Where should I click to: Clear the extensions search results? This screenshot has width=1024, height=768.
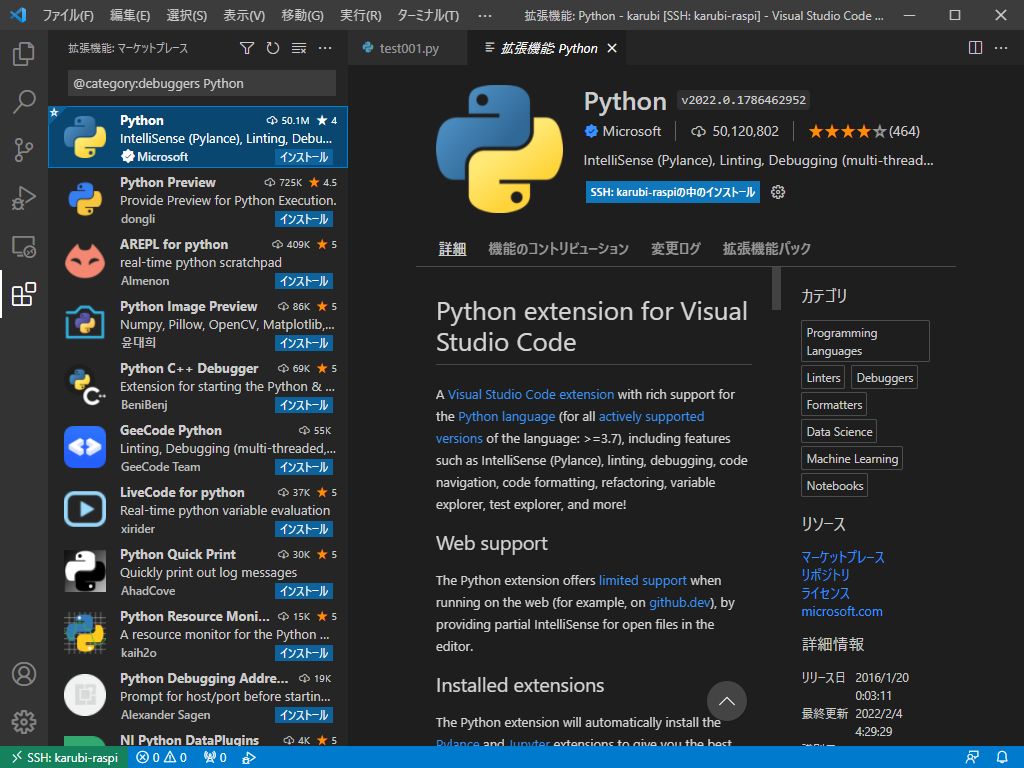[299, 48]
